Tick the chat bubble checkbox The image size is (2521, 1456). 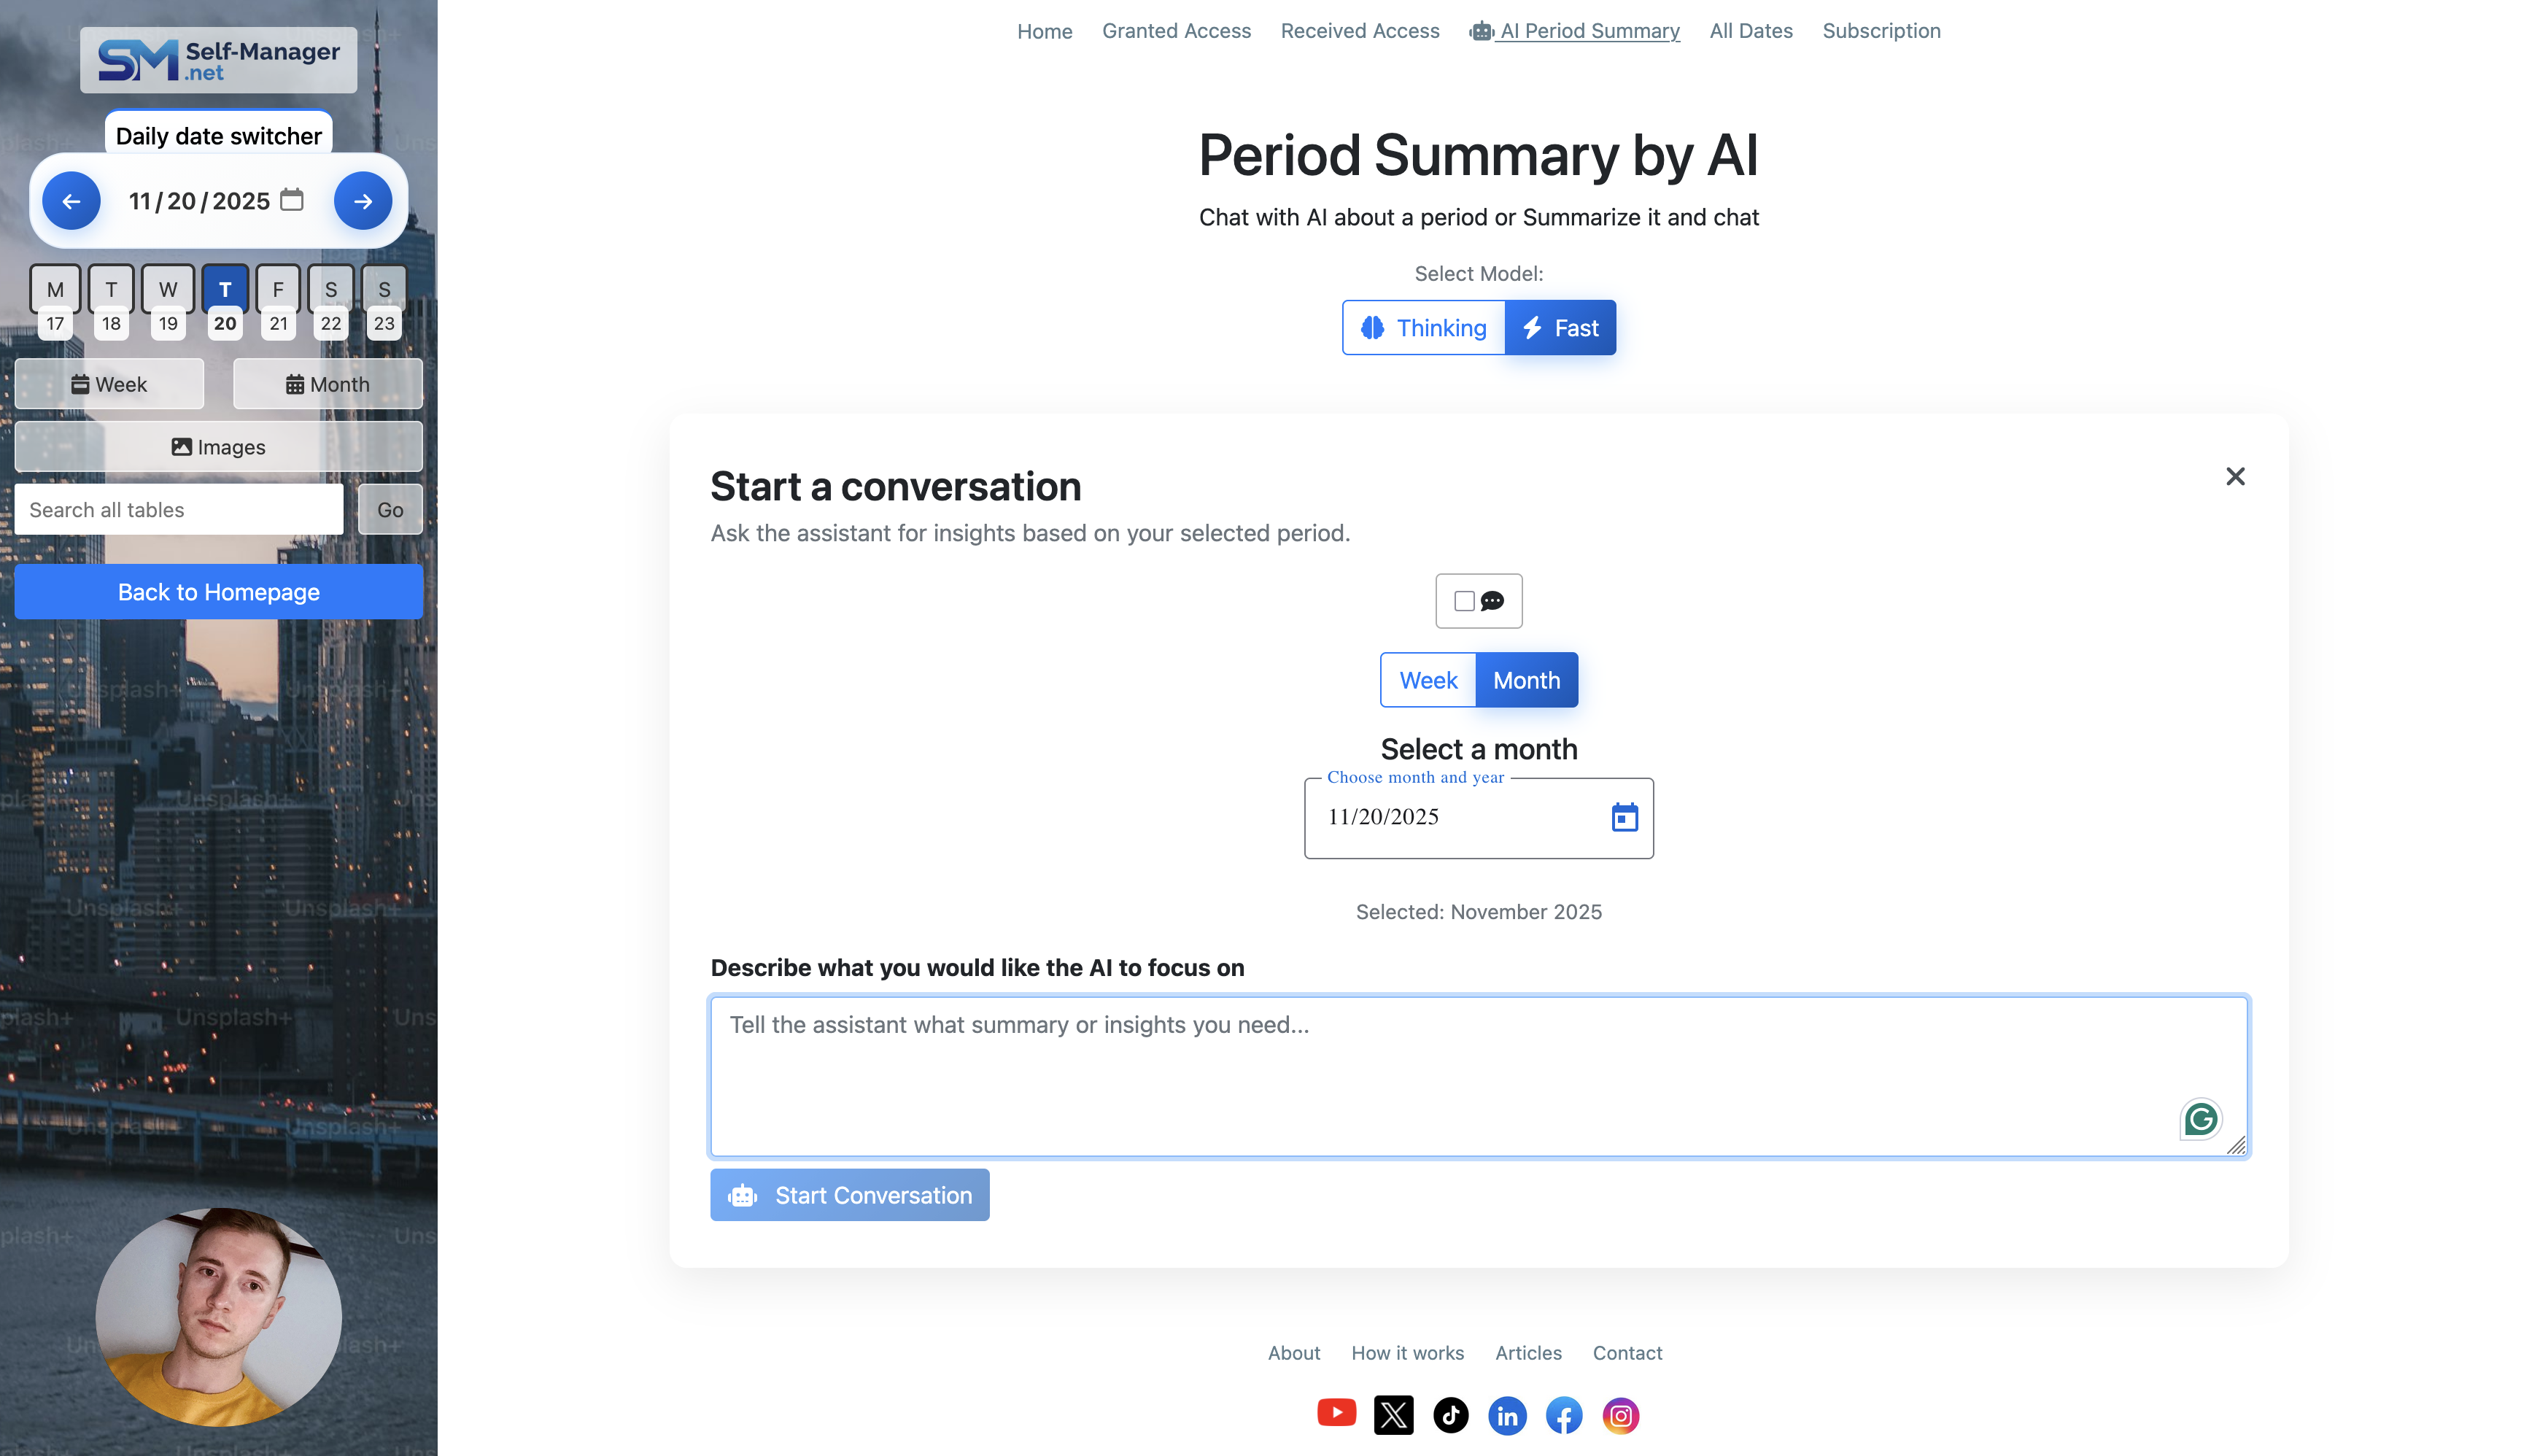click(x=1464, y=601)
